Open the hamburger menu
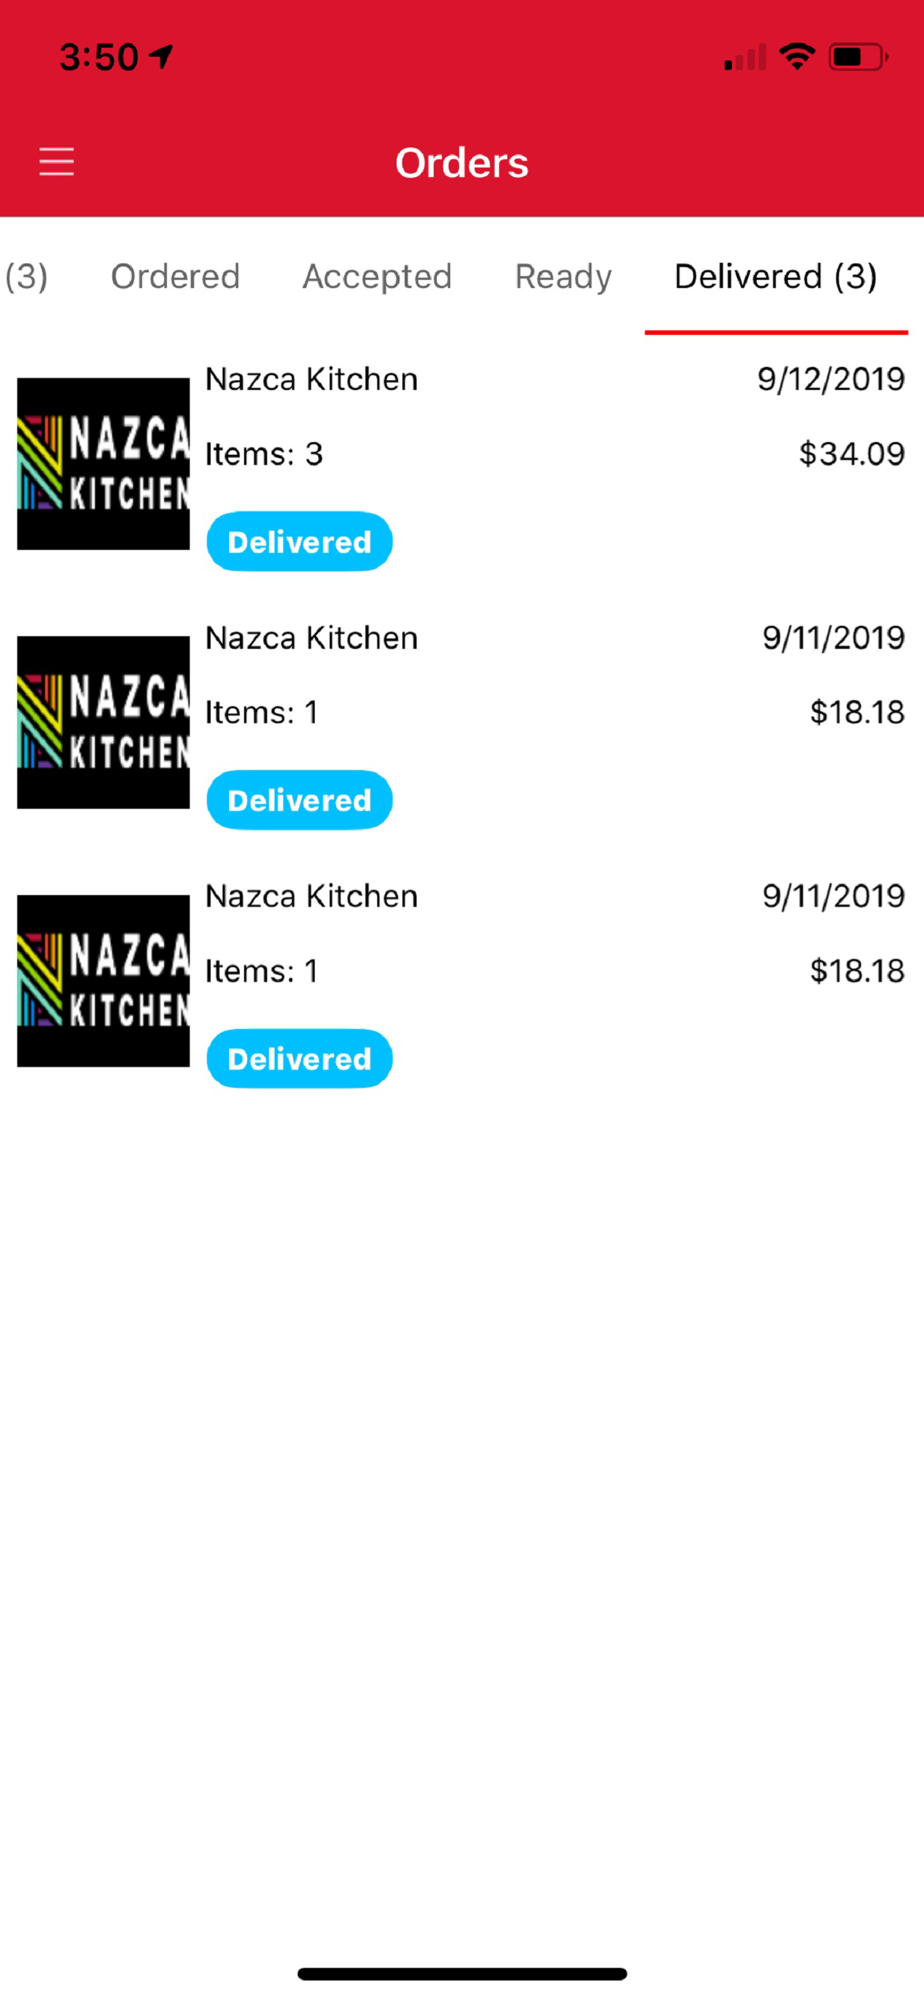Image resolution: width=924 pixels, height=2000 pixels. 57,162
